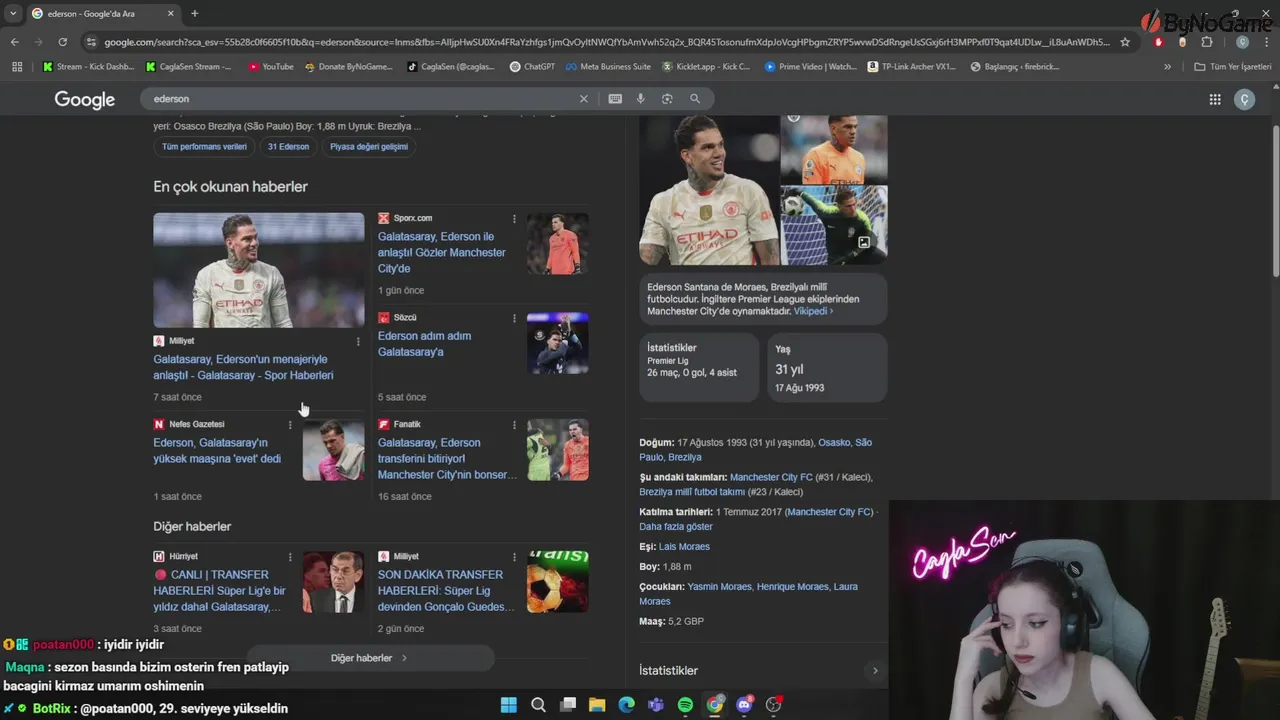
Task: Open the Google apps grid
Action: coord(1215,99)
